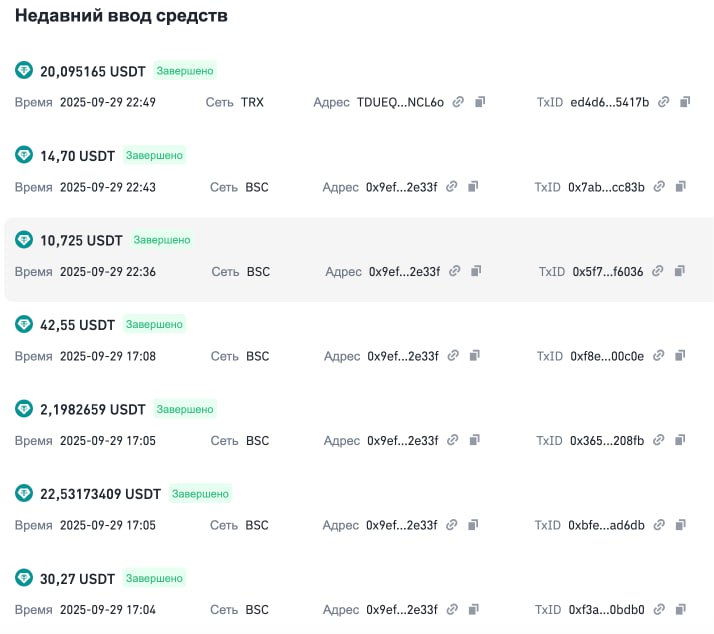Copy the TDUEQ...NCL6o address

[480, 102]
